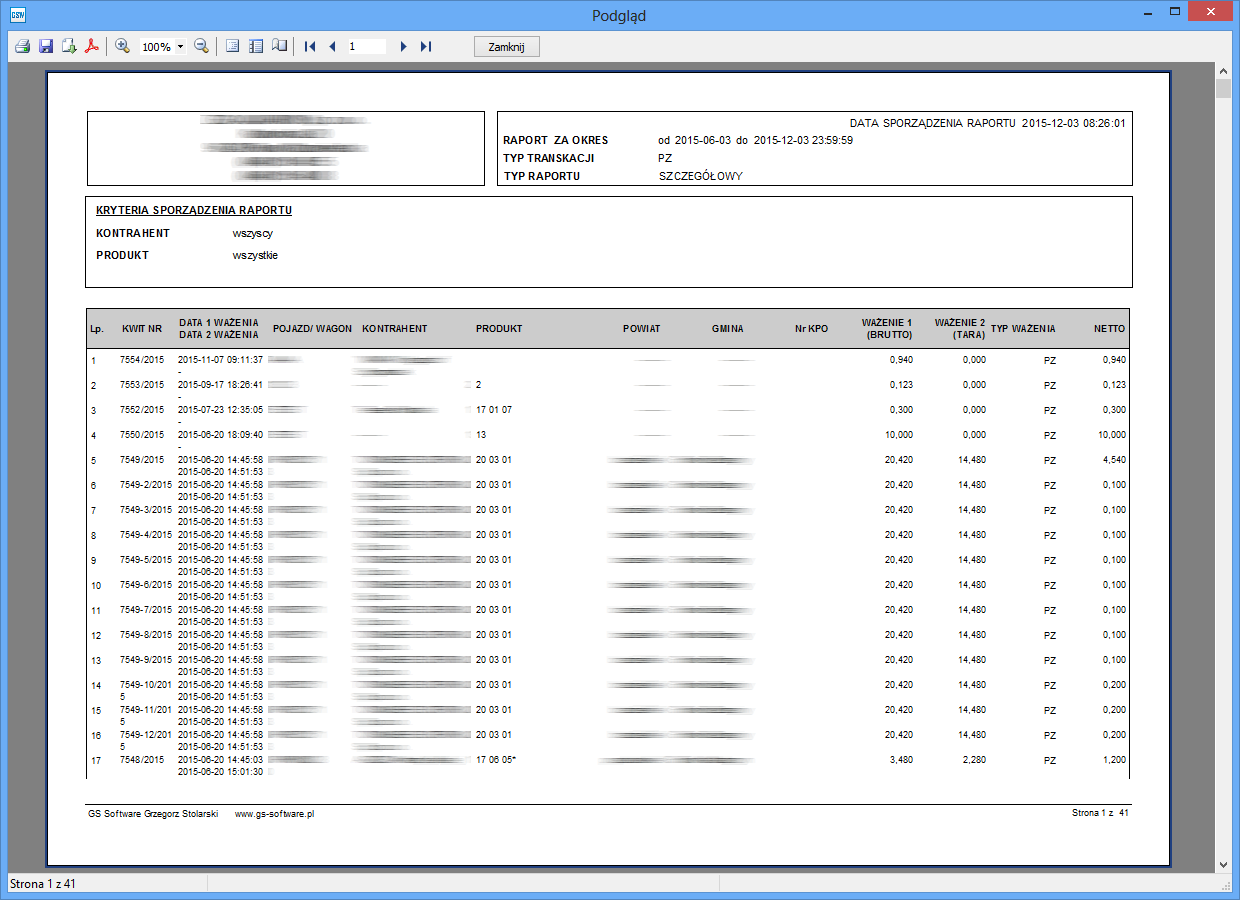
Task: Click the vertical scrollbar down arrow
Action: [1223, 864]
